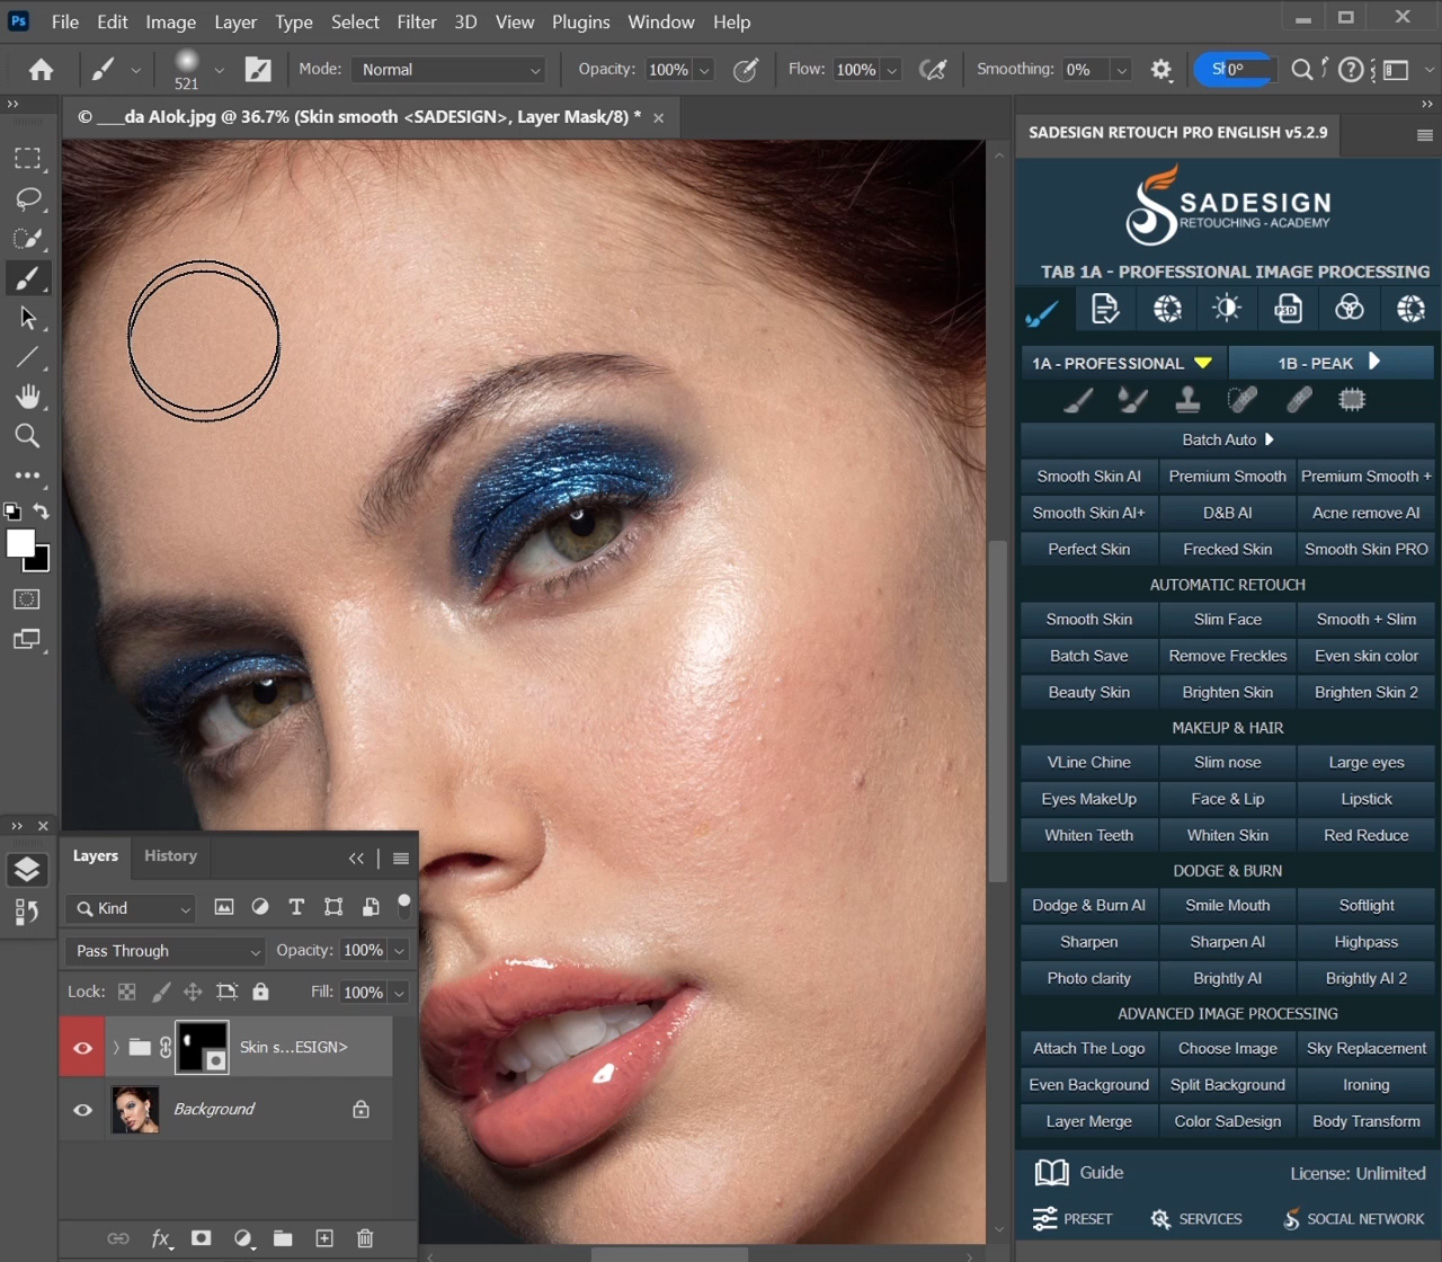Select the Lasso tool

28,199
